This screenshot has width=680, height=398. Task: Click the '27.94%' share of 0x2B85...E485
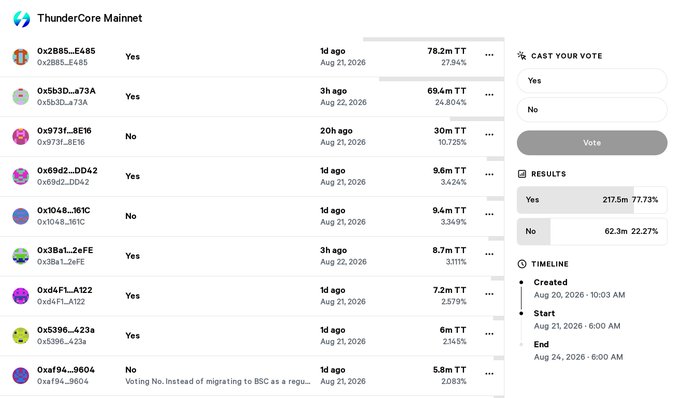point(454,63)
